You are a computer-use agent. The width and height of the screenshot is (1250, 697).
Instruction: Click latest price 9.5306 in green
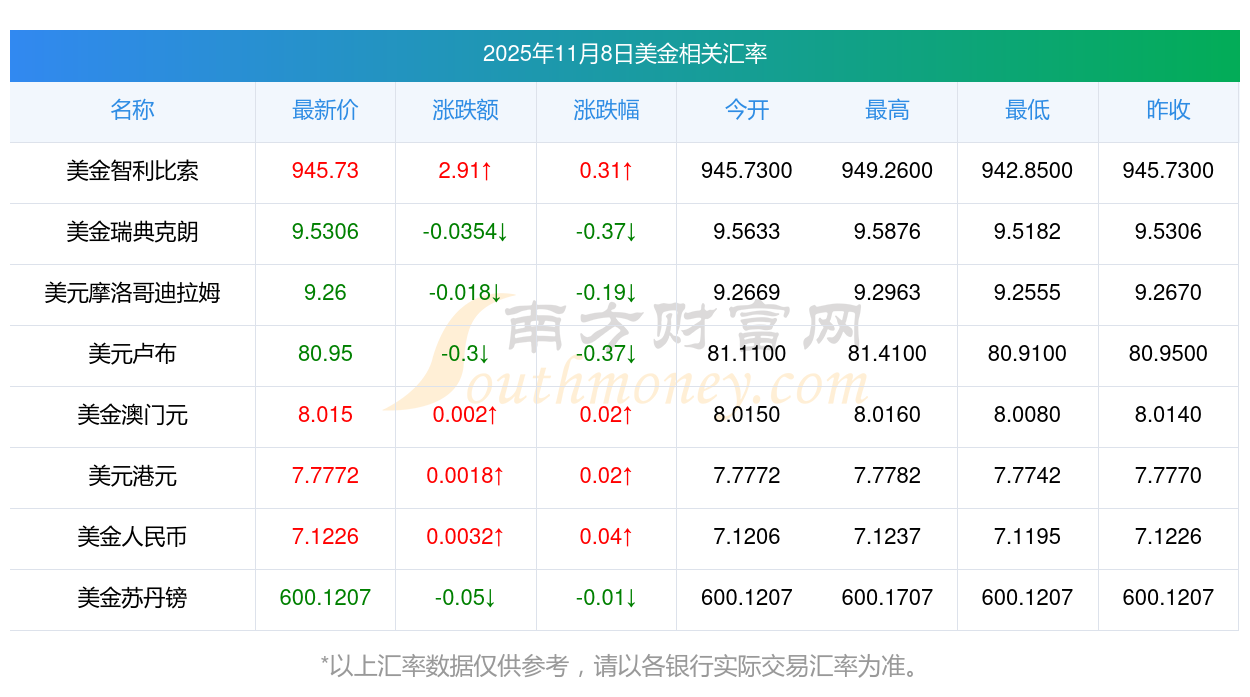coord(325,232)
